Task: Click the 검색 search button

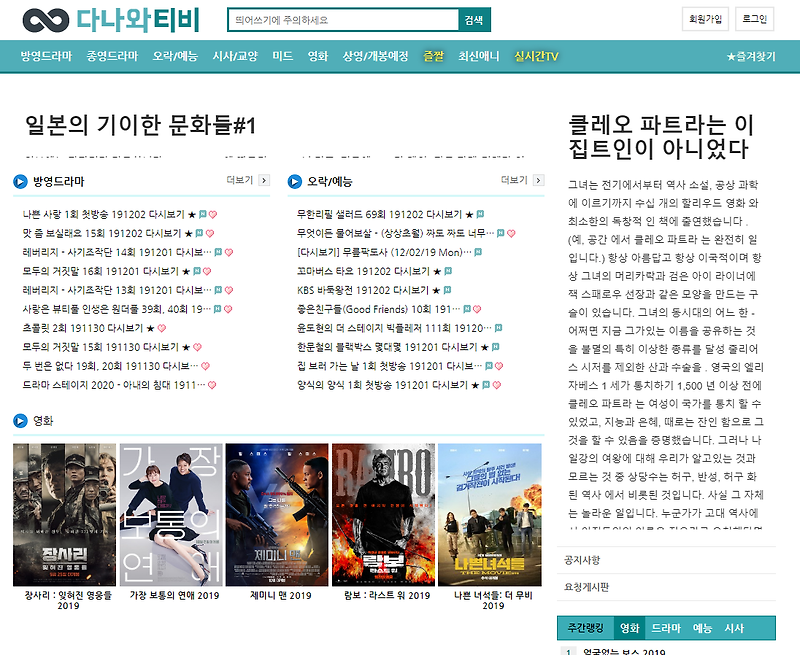Action: point(474,20)
